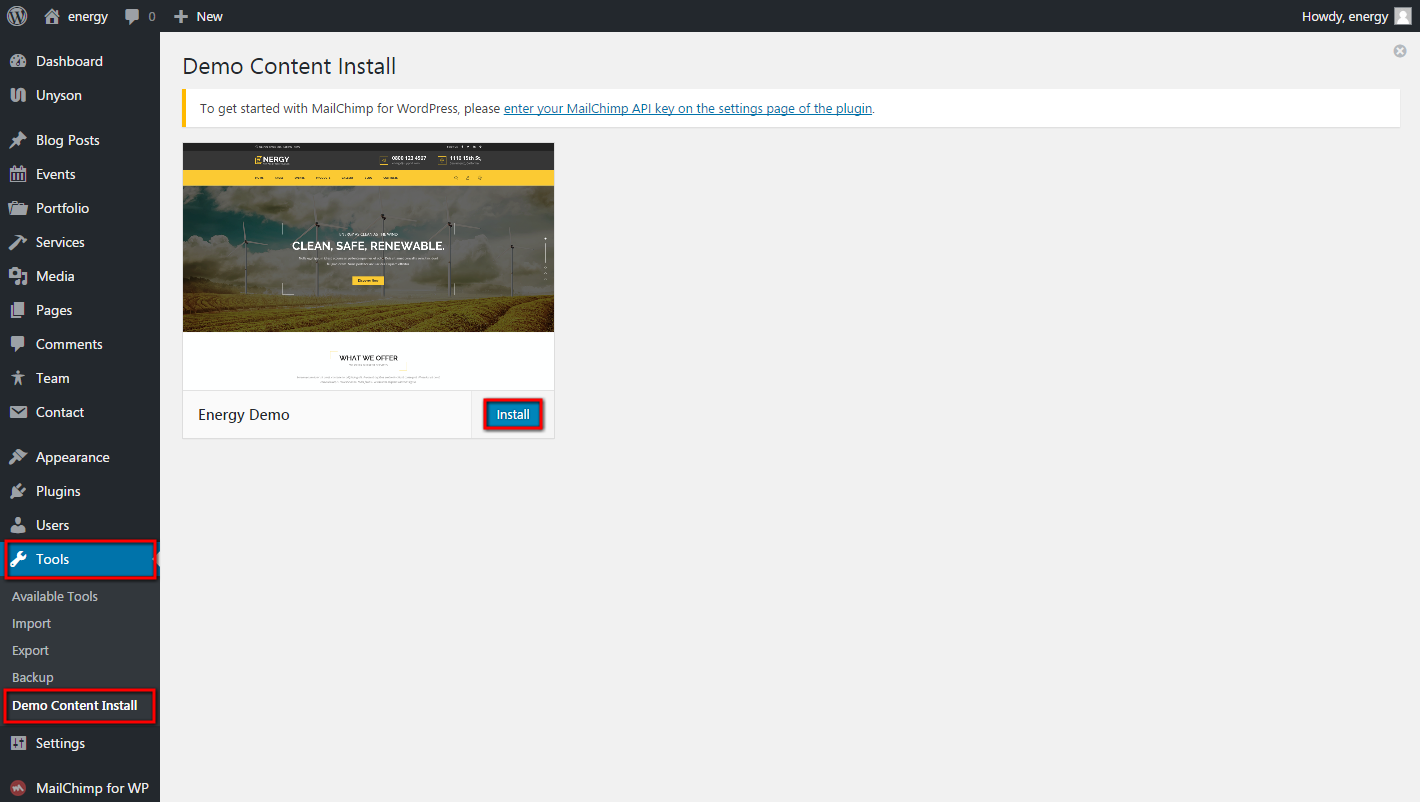Install the Energy Demo content
This screenshot has width=1420, height=802.
click(513, 415)
